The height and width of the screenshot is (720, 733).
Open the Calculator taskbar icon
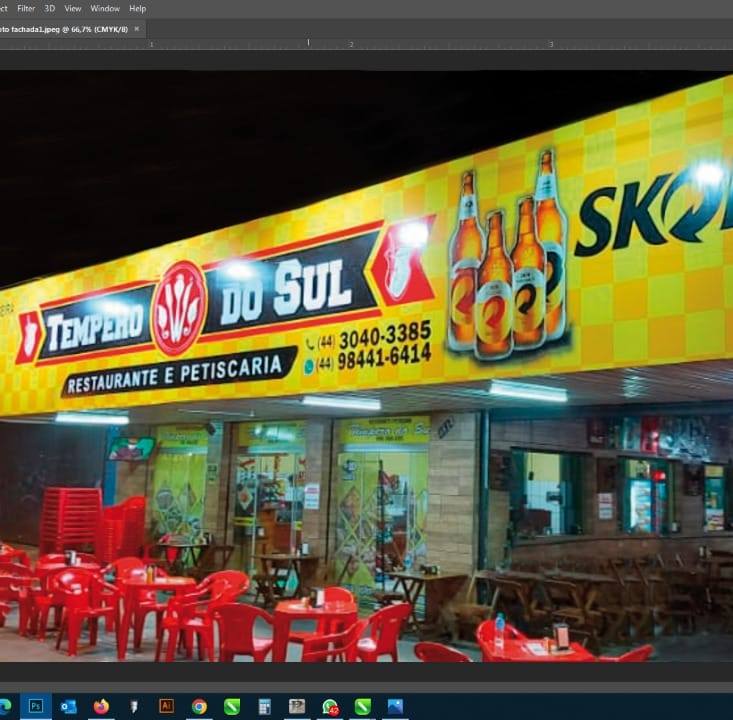[265, 706]
